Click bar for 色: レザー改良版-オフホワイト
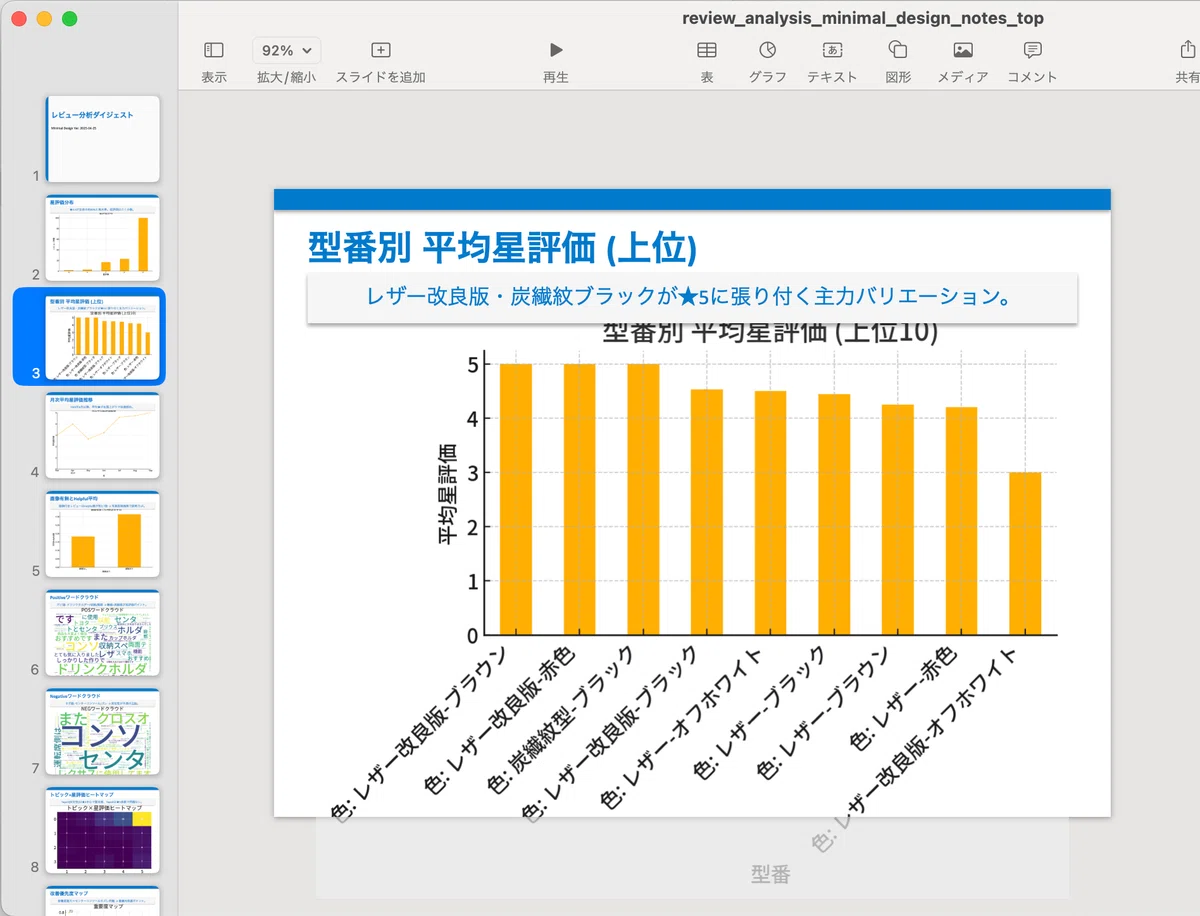 coord(1025,553)
